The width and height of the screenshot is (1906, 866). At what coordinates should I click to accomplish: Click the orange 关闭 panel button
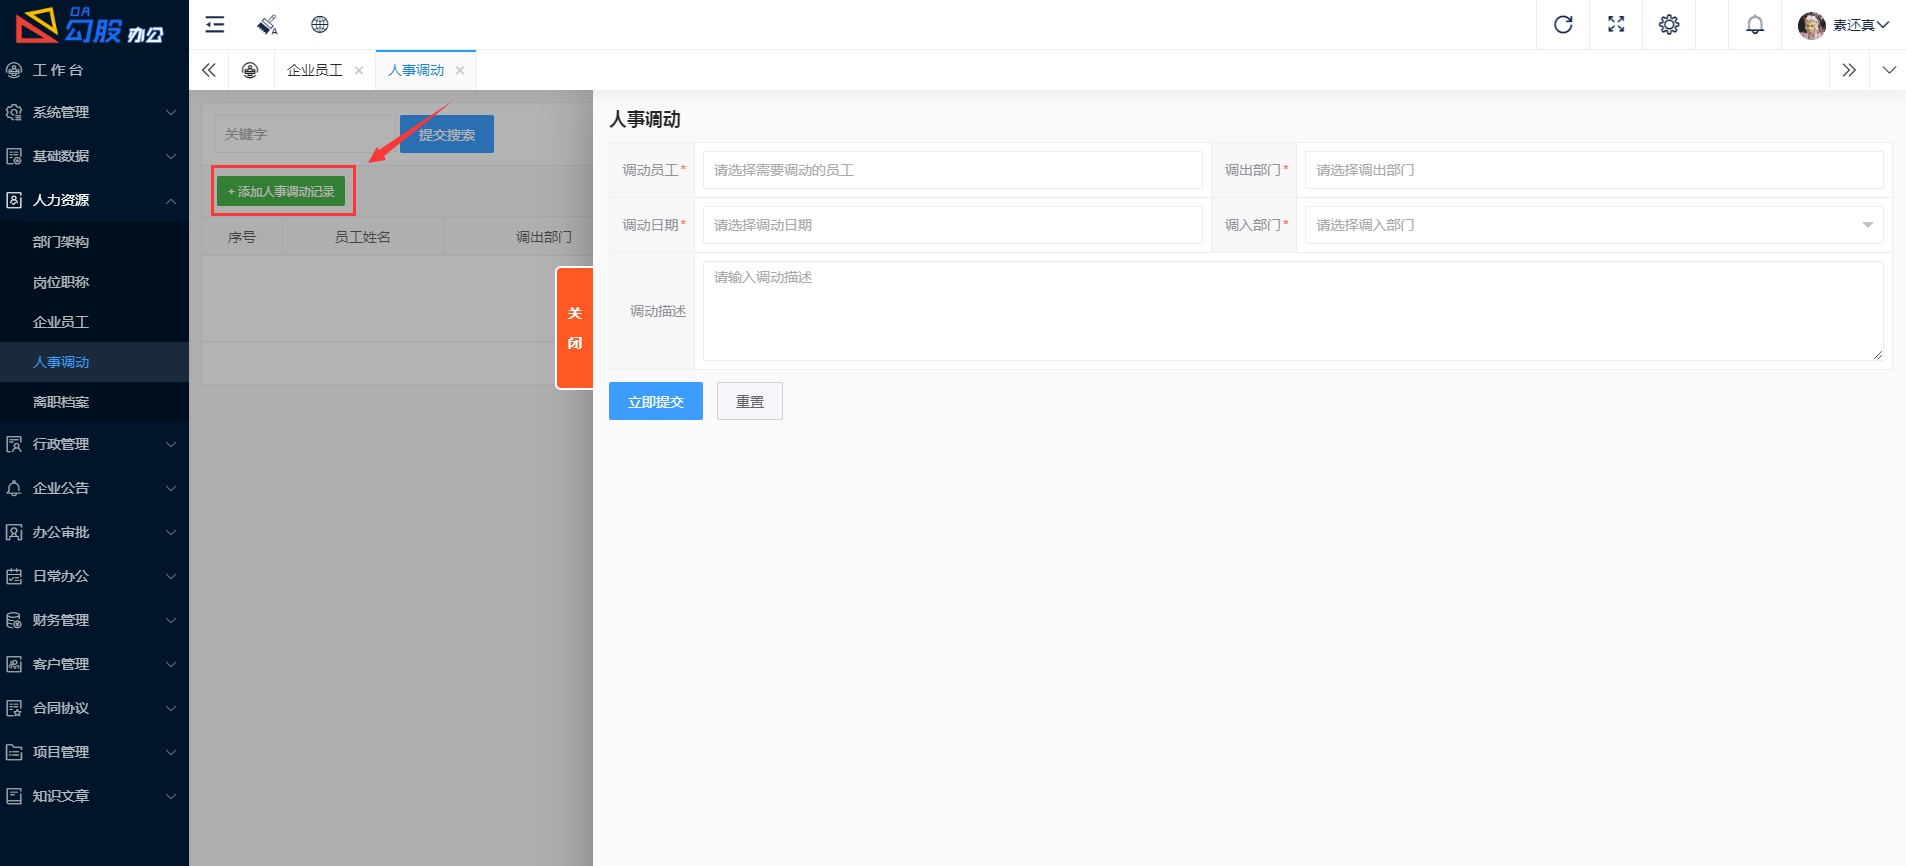tap(574, 328)
